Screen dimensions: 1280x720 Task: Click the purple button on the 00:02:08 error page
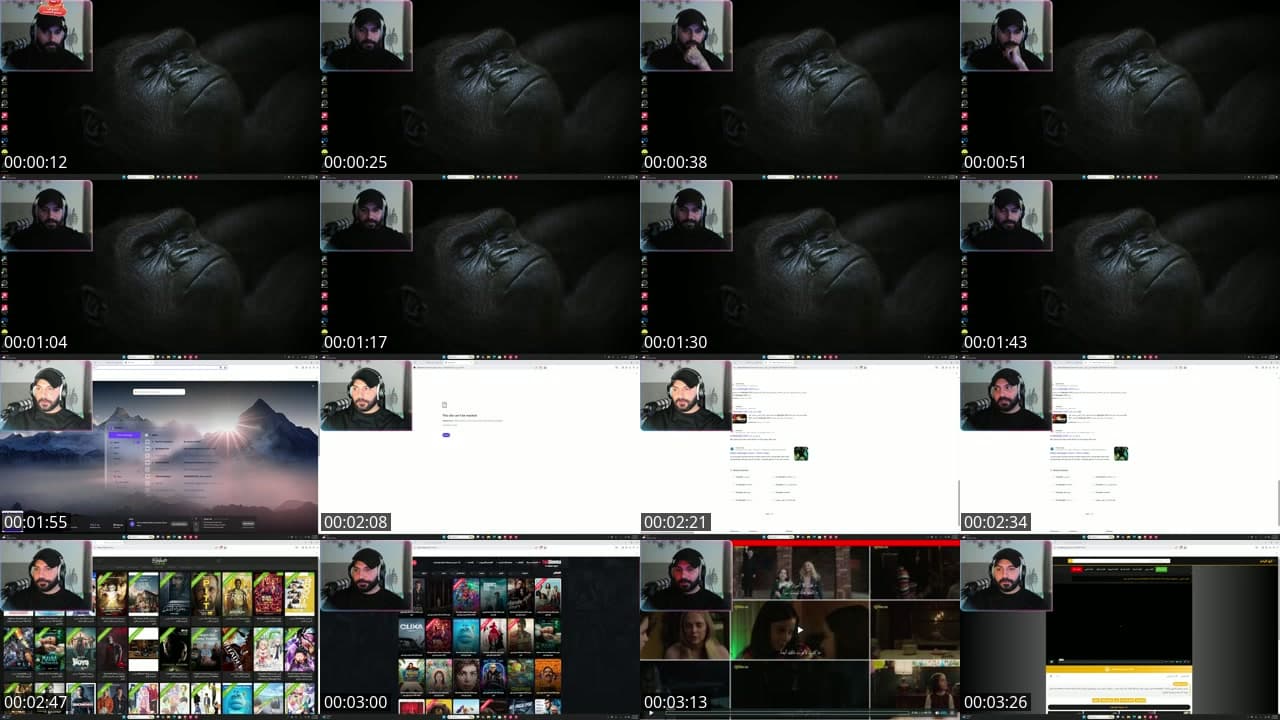[x=446, y=435]
